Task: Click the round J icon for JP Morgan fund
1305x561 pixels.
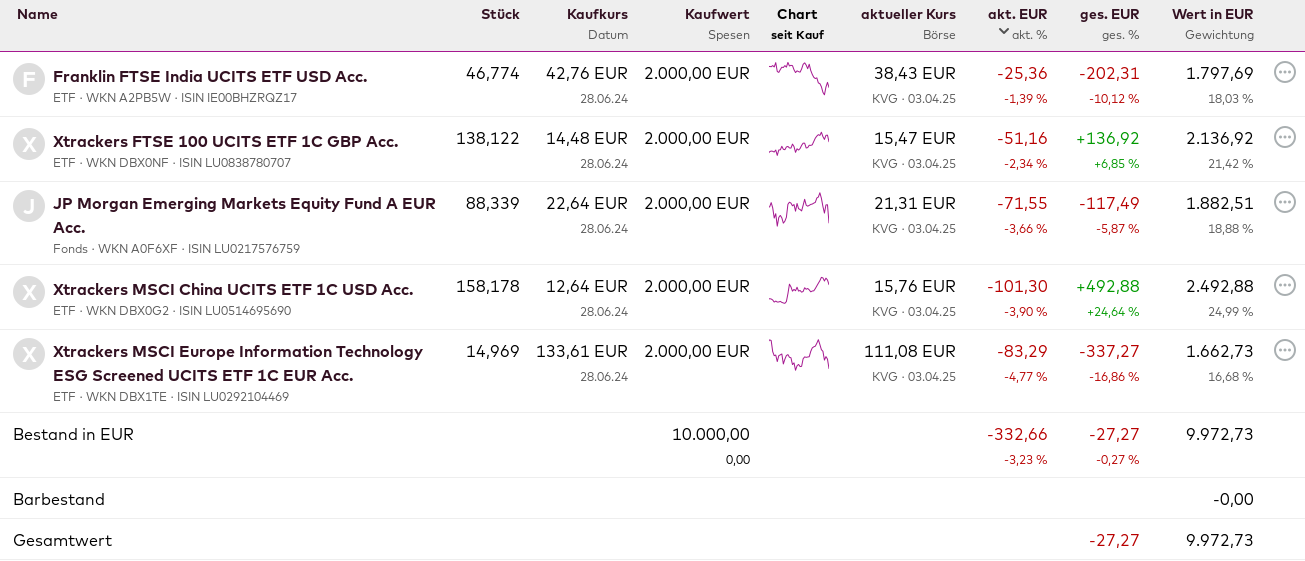Action: [29, 206]
